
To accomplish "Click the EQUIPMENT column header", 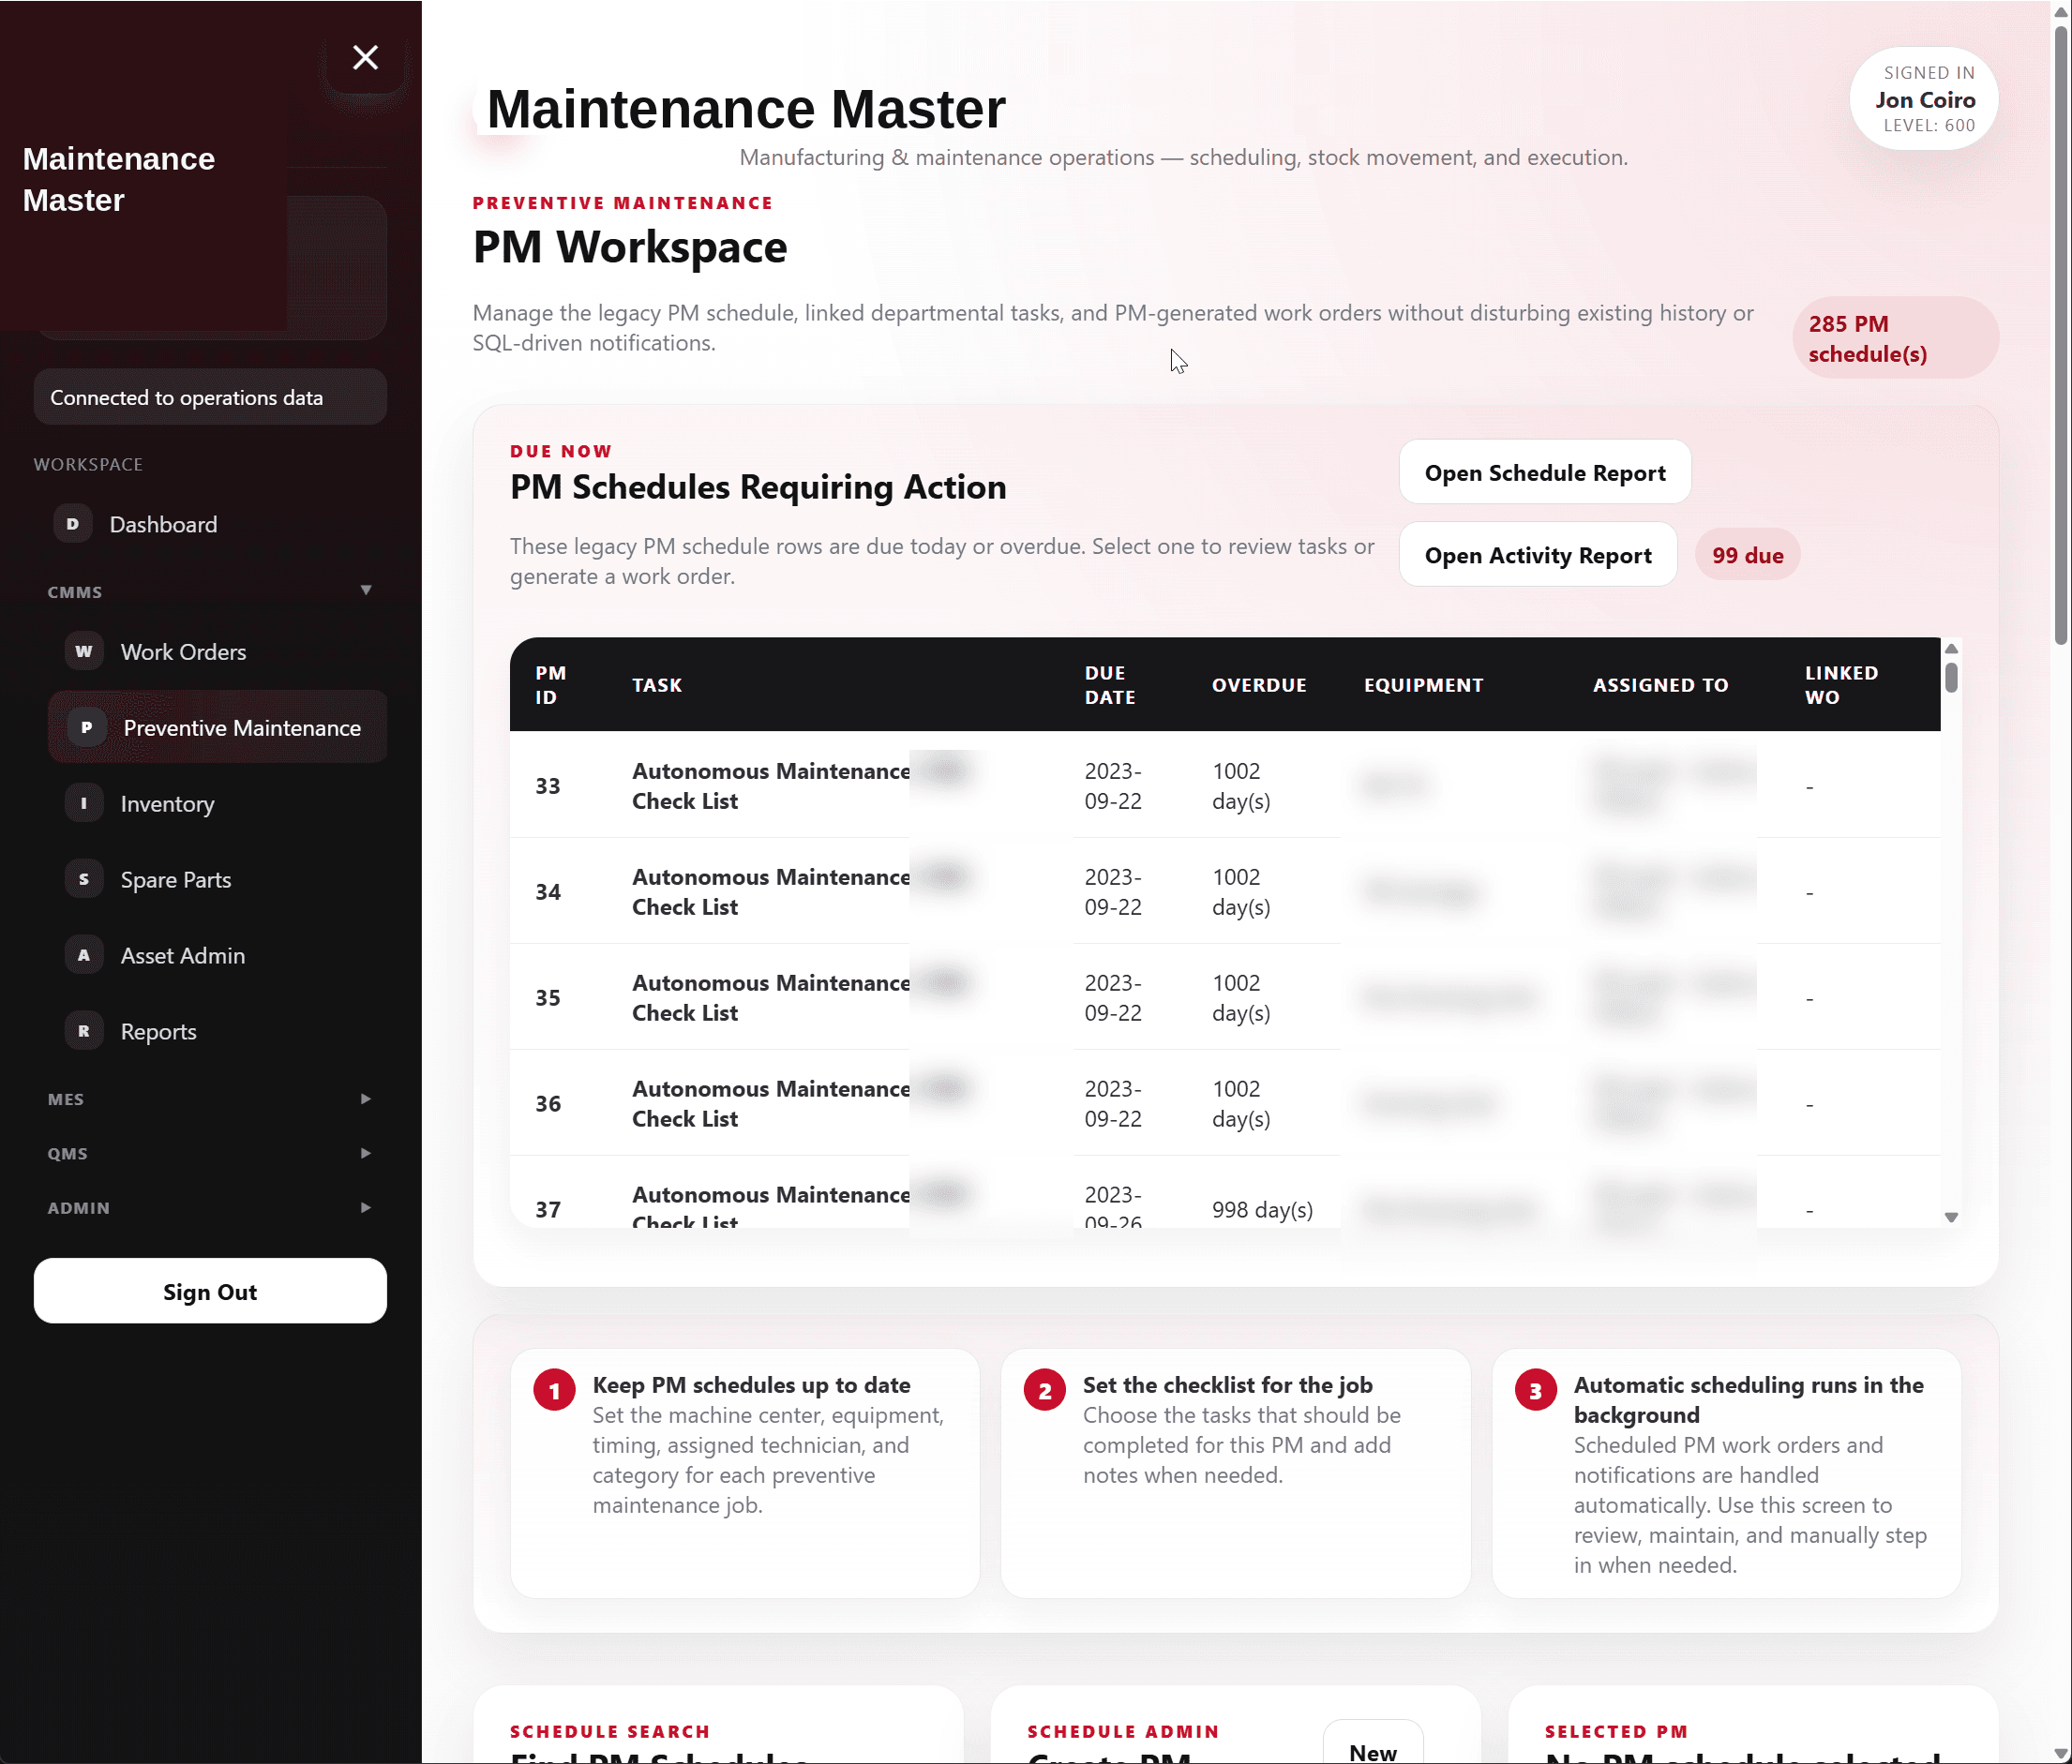I will tap(1423, 685).
